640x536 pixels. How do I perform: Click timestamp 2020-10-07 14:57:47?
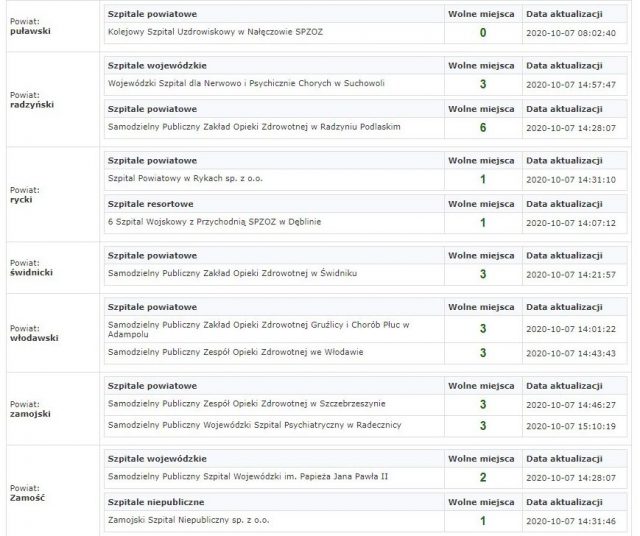(571, 85)
